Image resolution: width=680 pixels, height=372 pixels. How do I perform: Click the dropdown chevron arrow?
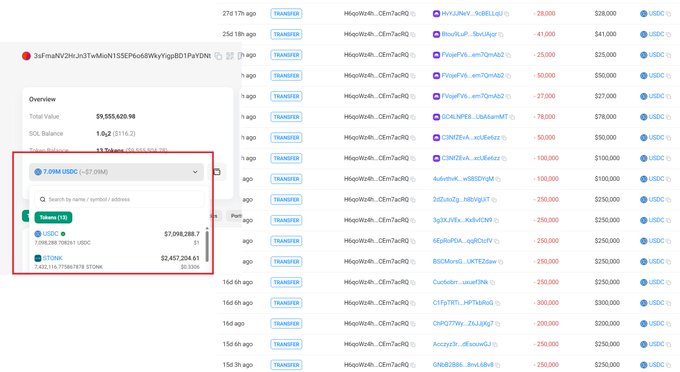coord(195,172)
